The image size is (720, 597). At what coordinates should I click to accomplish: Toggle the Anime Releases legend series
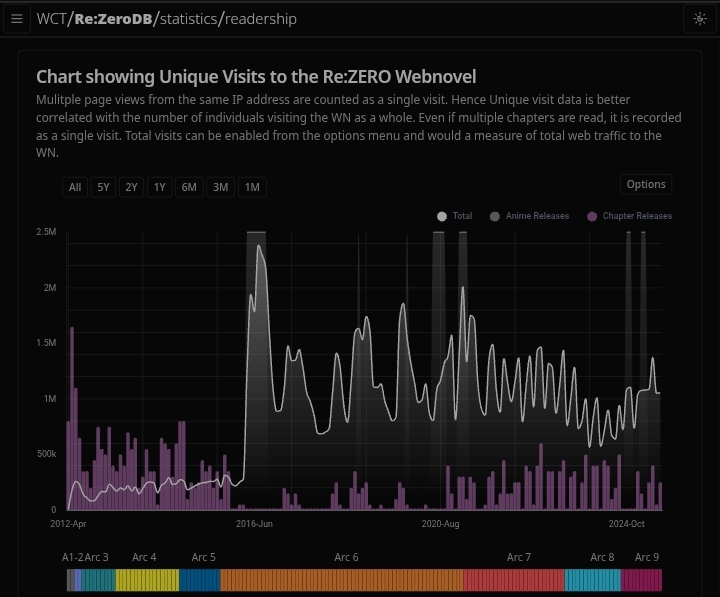(529, 216)
